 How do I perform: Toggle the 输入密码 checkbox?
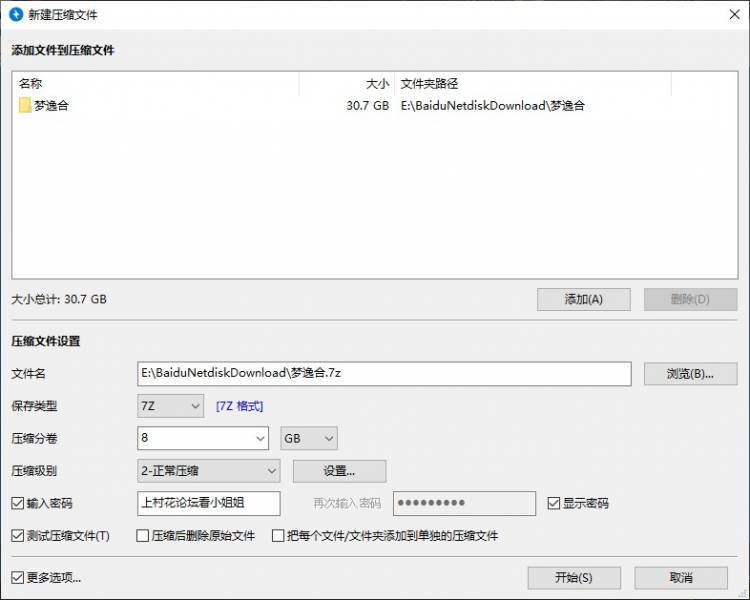(x=18, y=503)
